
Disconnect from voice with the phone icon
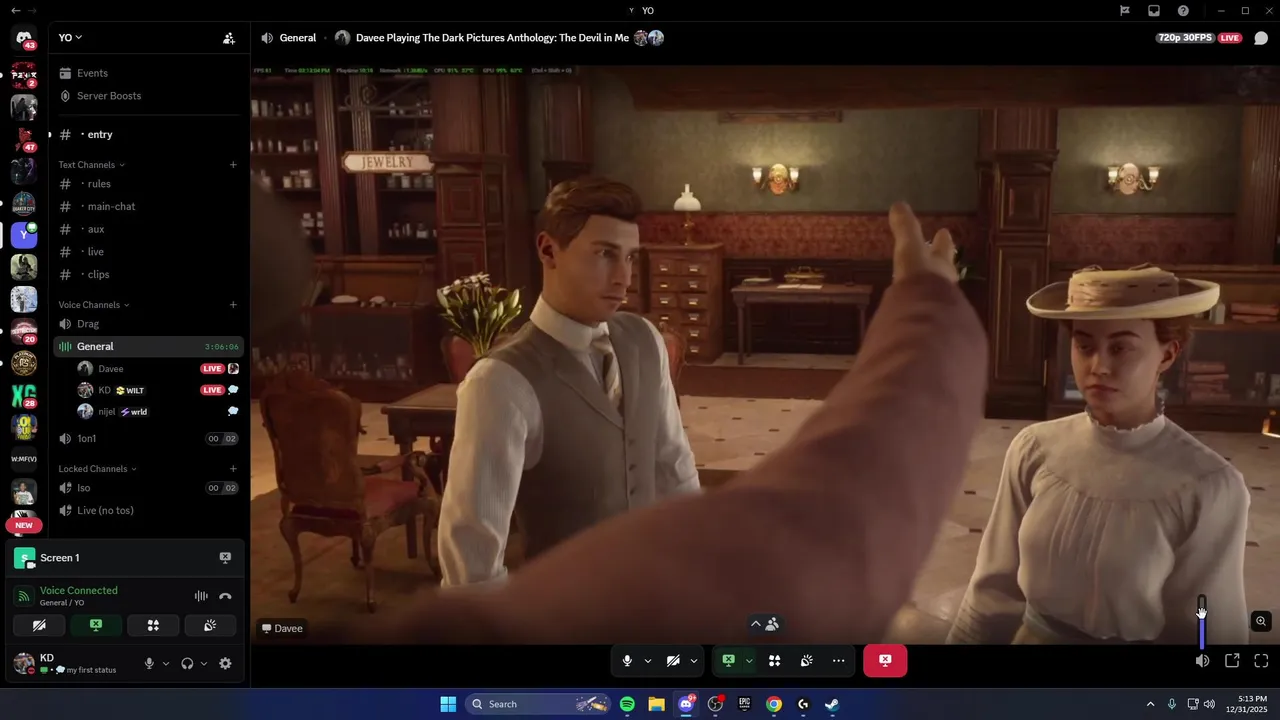coord(225,596)
